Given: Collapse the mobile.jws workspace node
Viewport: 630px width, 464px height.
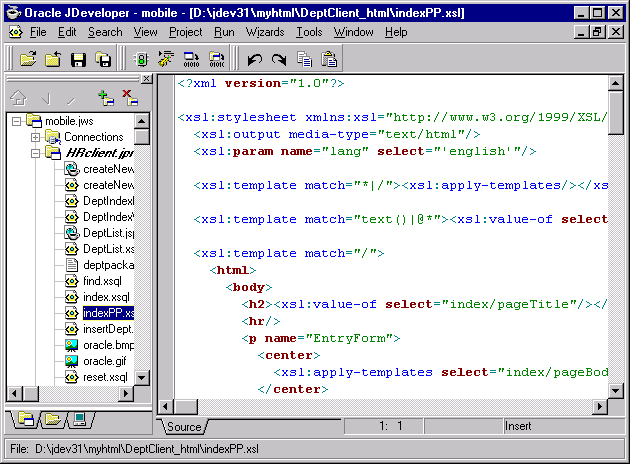Looking at the screenshot, I should point(17,121).
